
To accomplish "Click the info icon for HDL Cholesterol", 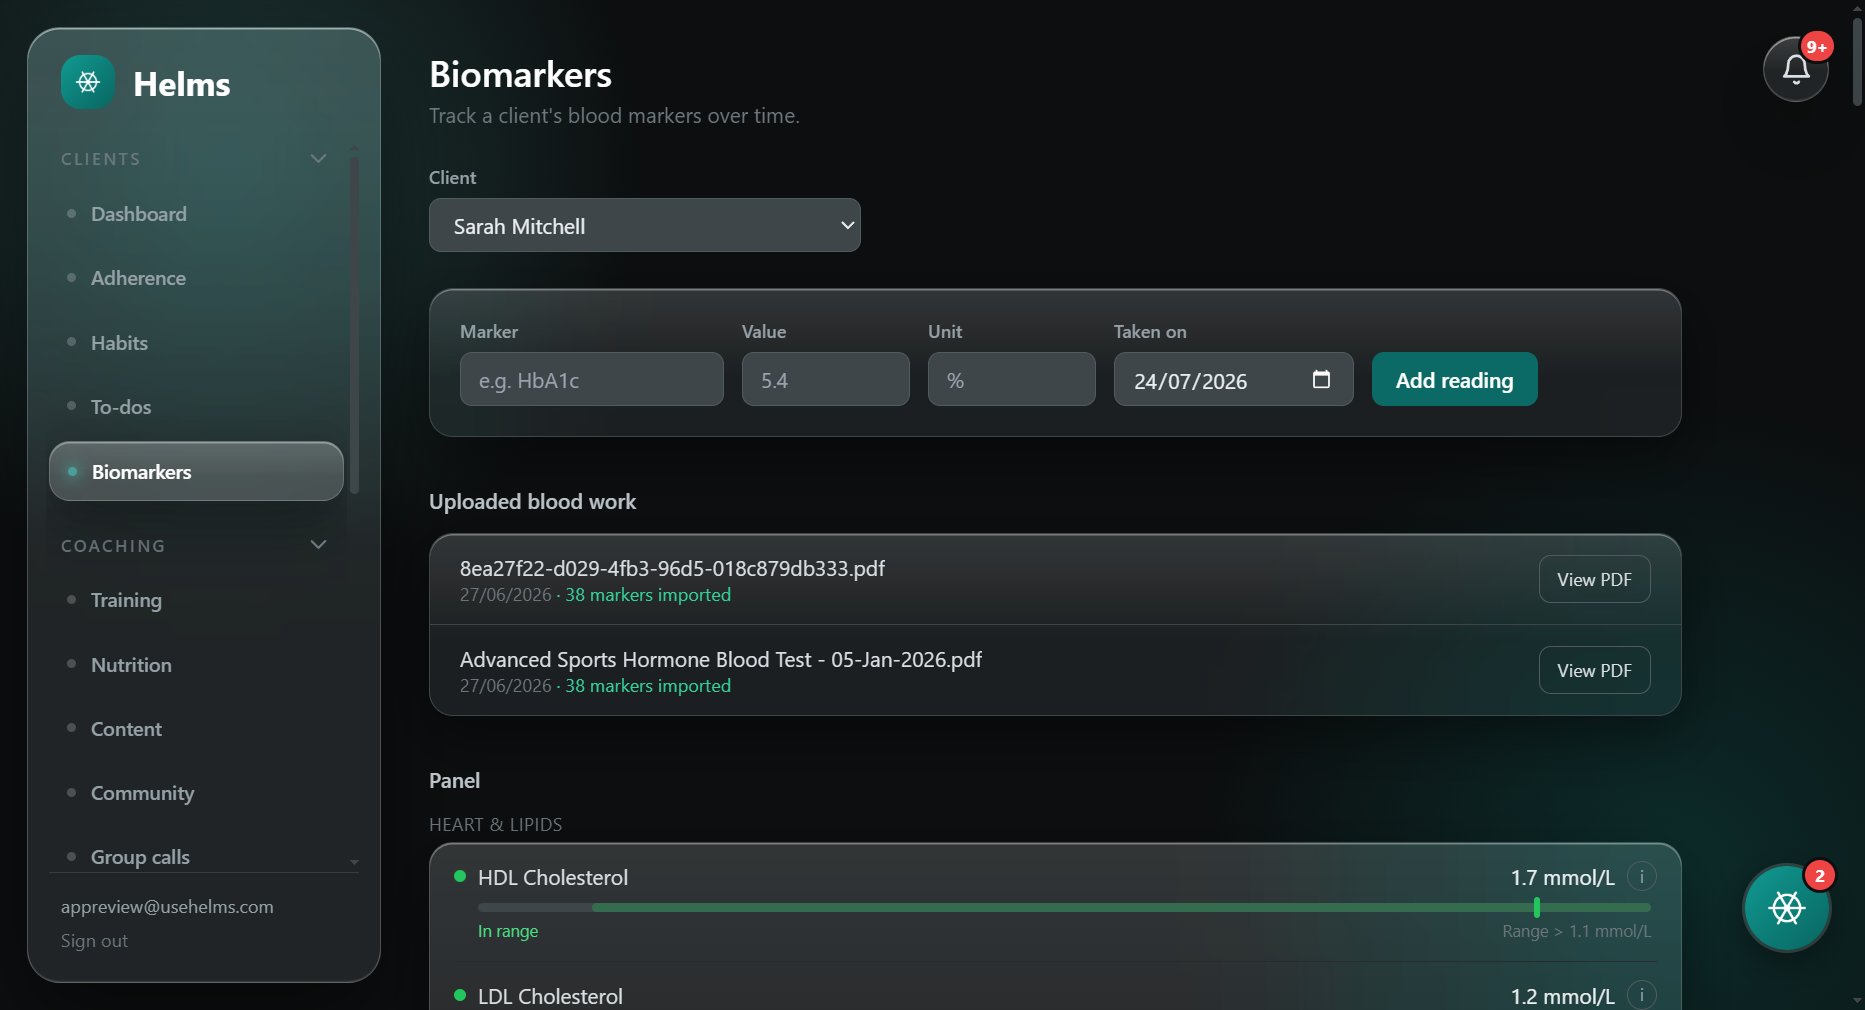I will (1641, 877).
